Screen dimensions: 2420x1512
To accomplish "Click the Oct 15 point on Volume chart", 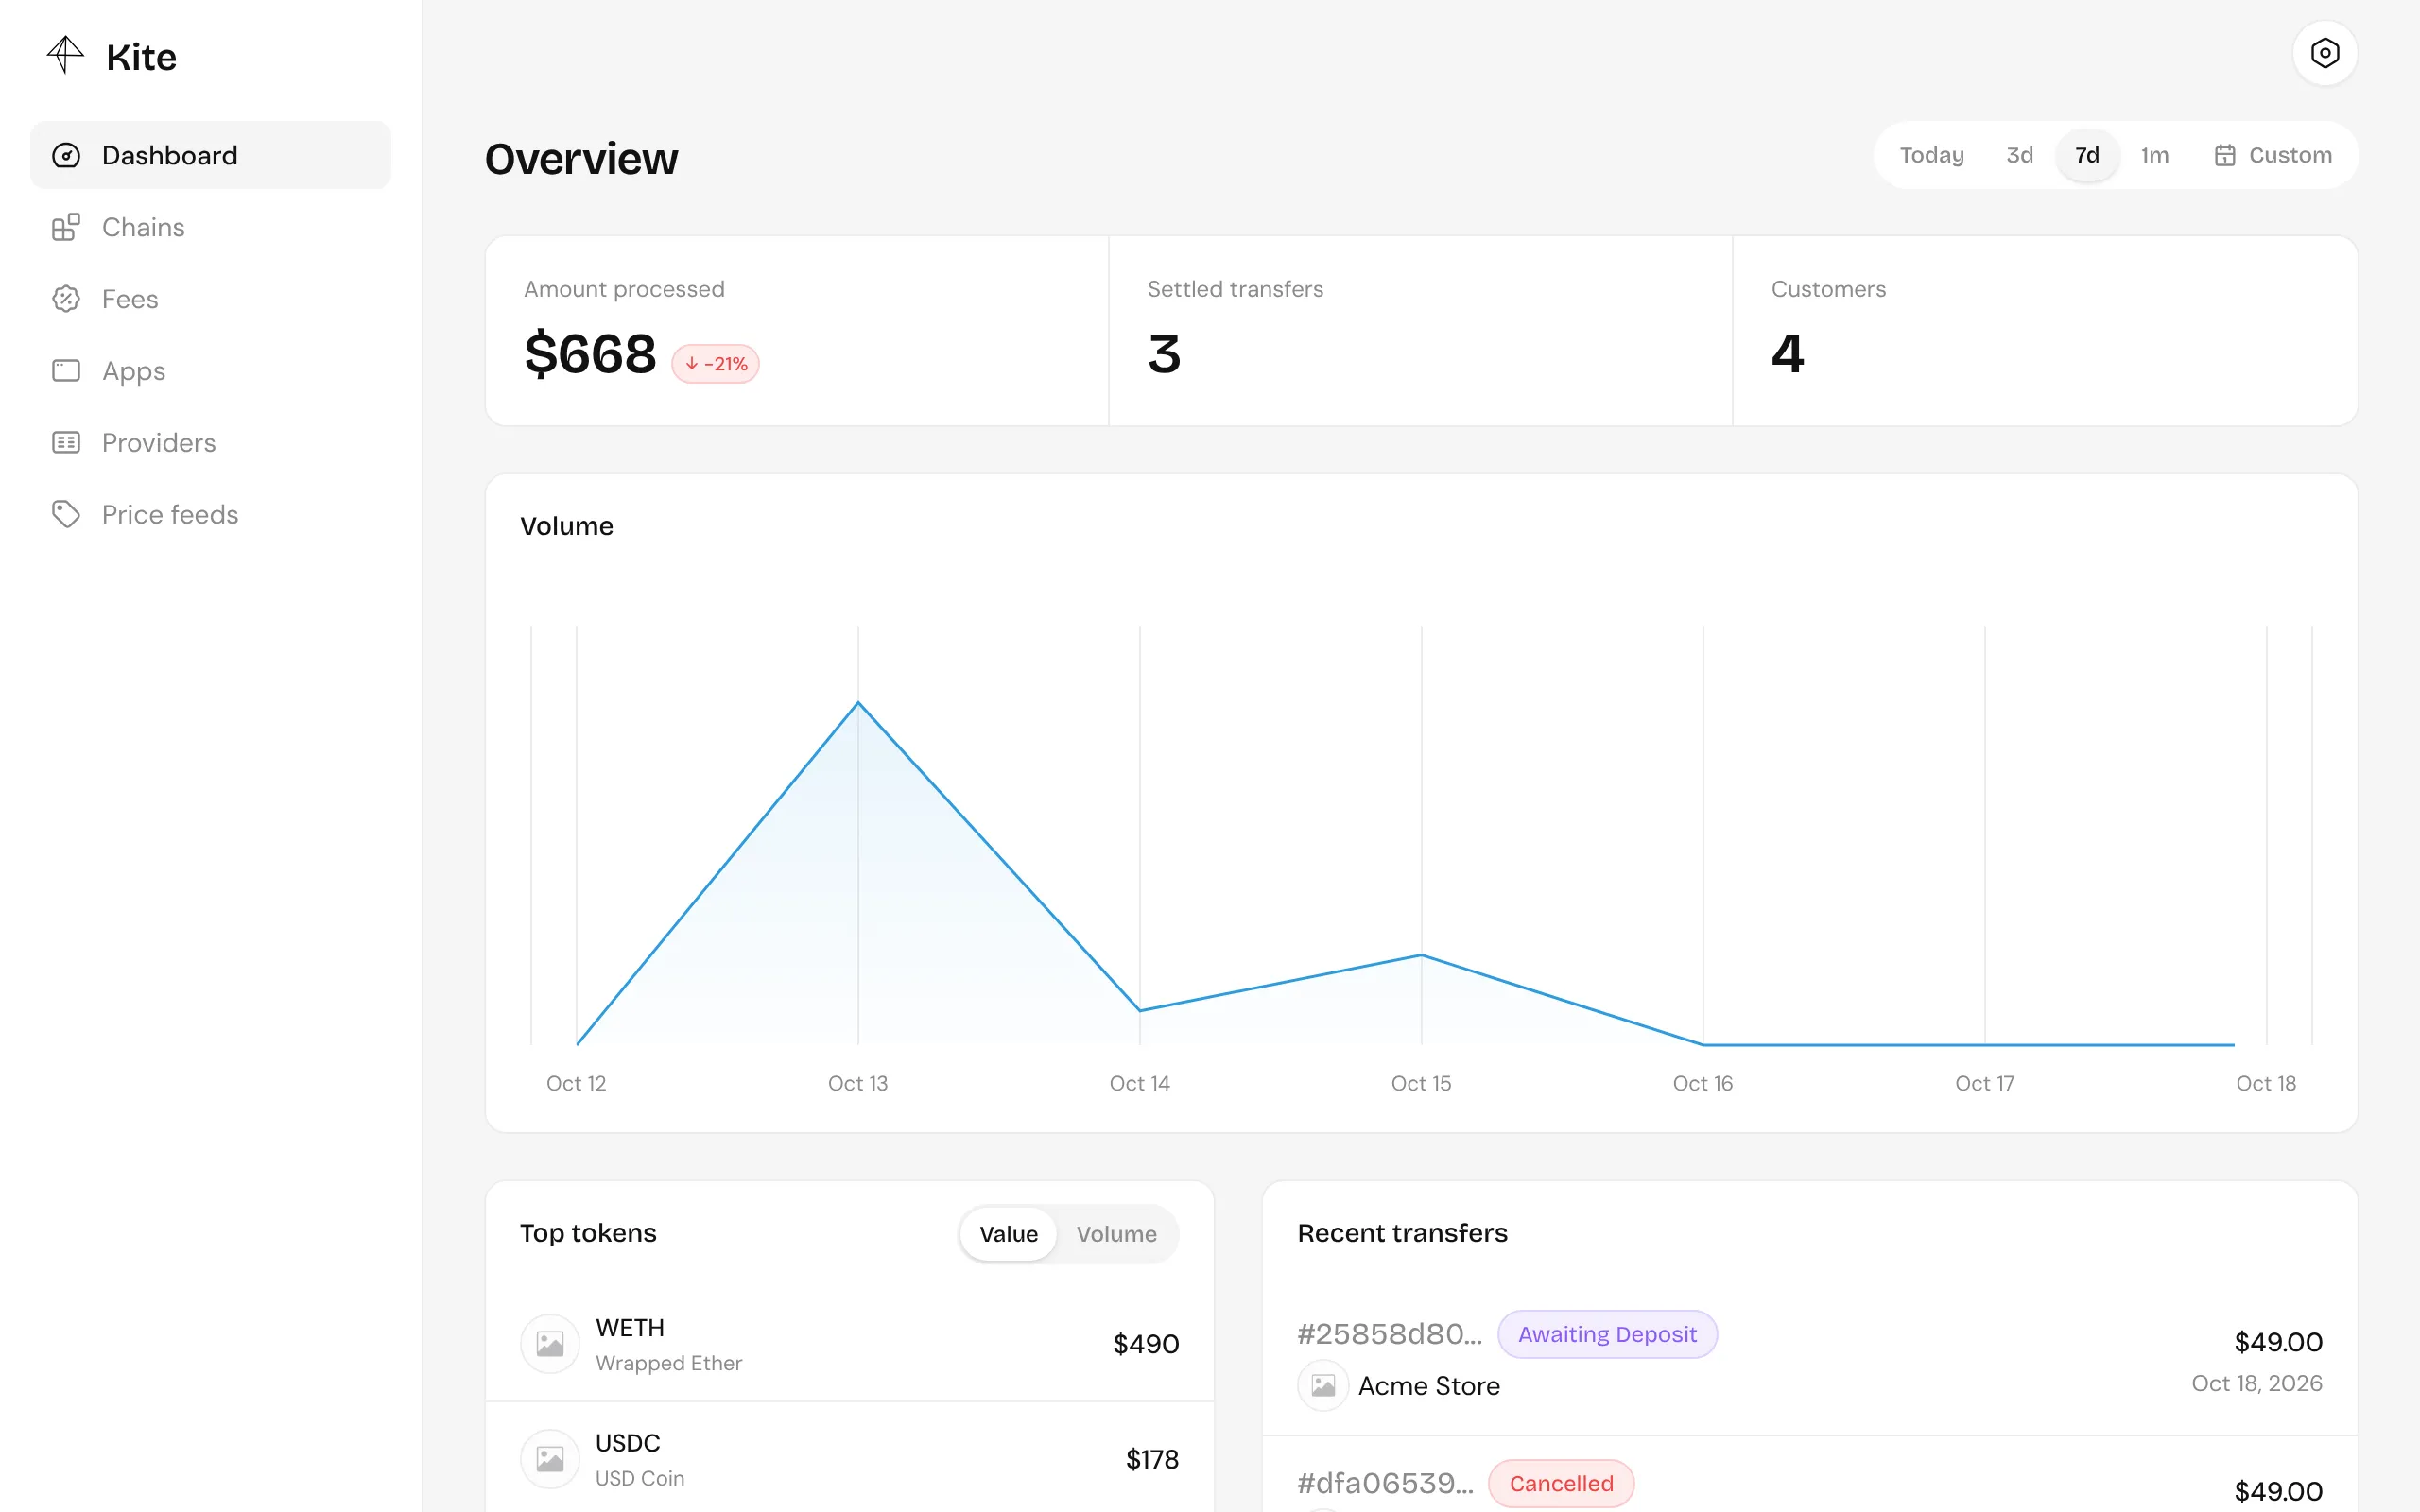I will [1421, 955].
